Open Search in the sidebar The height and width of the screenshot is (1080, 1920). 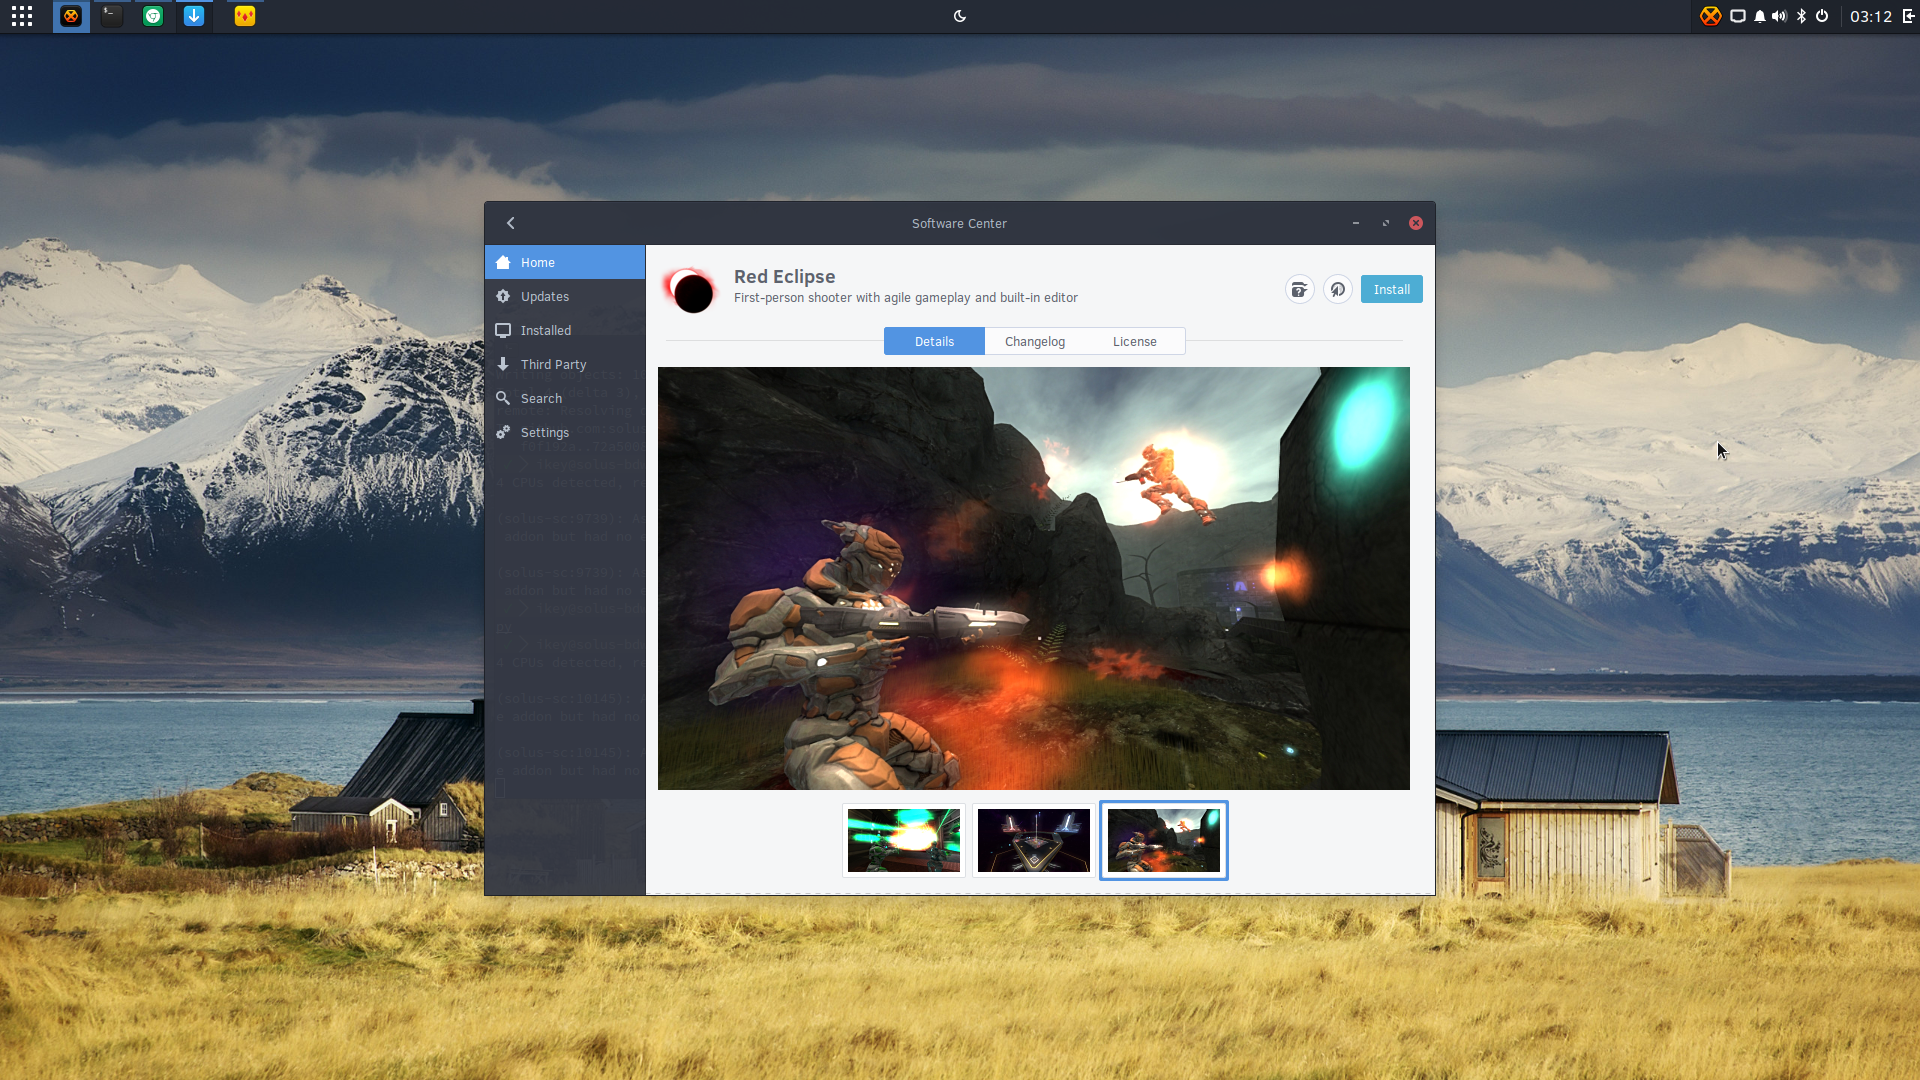(x=565, y=398)
